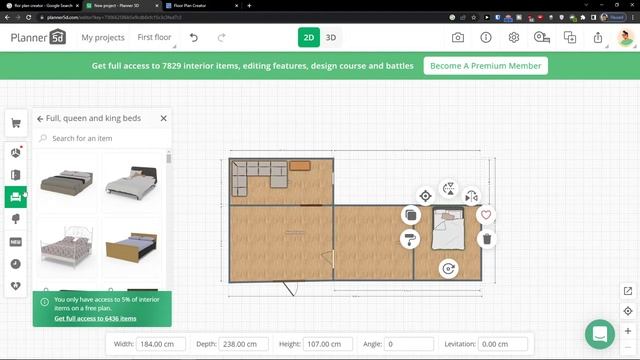Screen dimensions: 640x360
Task: Switch to 2D view
Action: point(309,38)
